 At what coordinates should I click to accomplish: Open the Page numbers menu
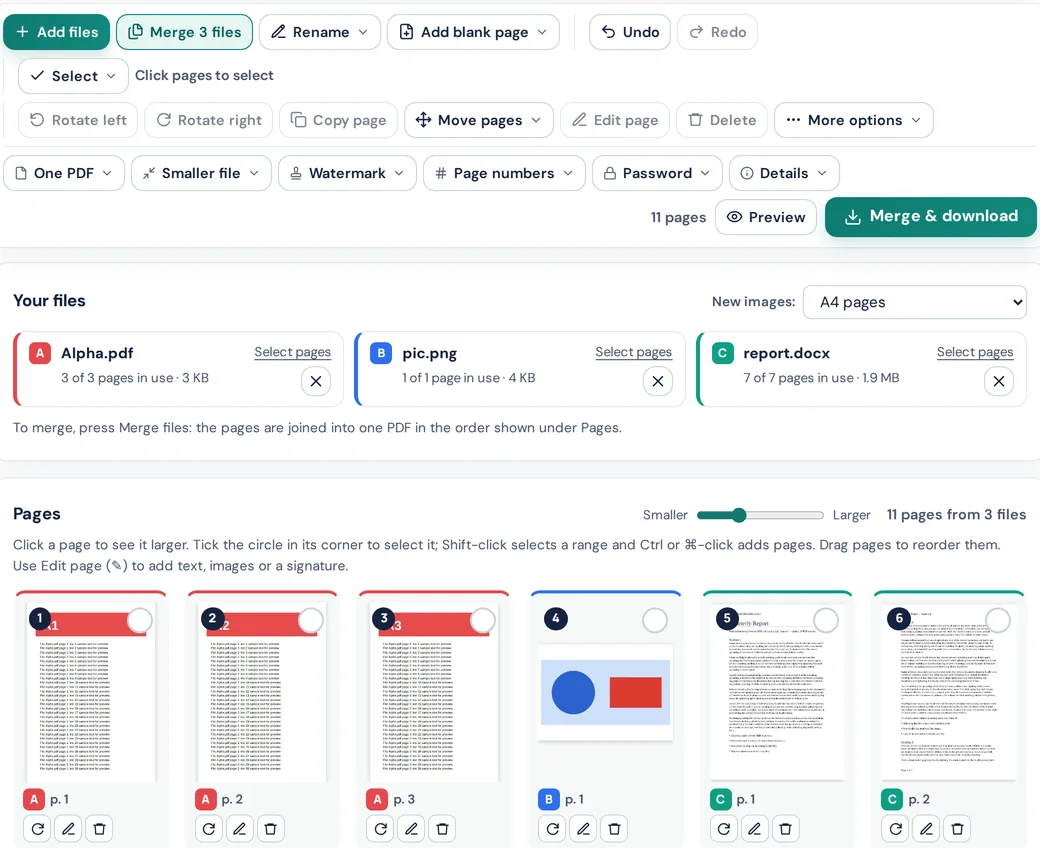[504, 173]
